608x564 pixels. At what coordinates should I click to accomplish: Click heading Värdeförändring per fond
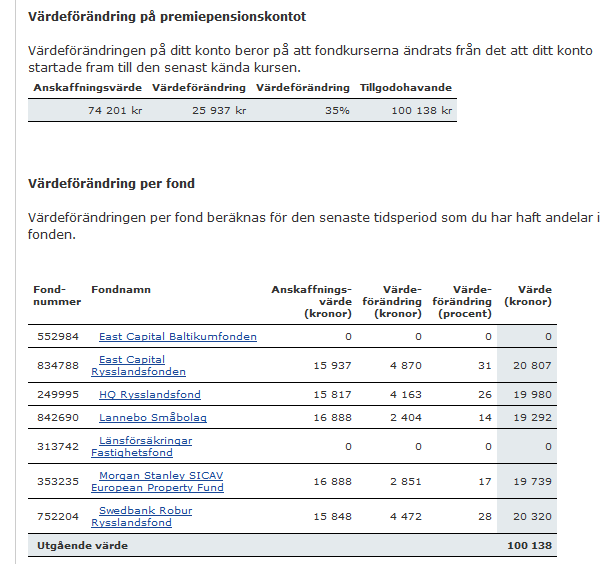click(111, 184)
